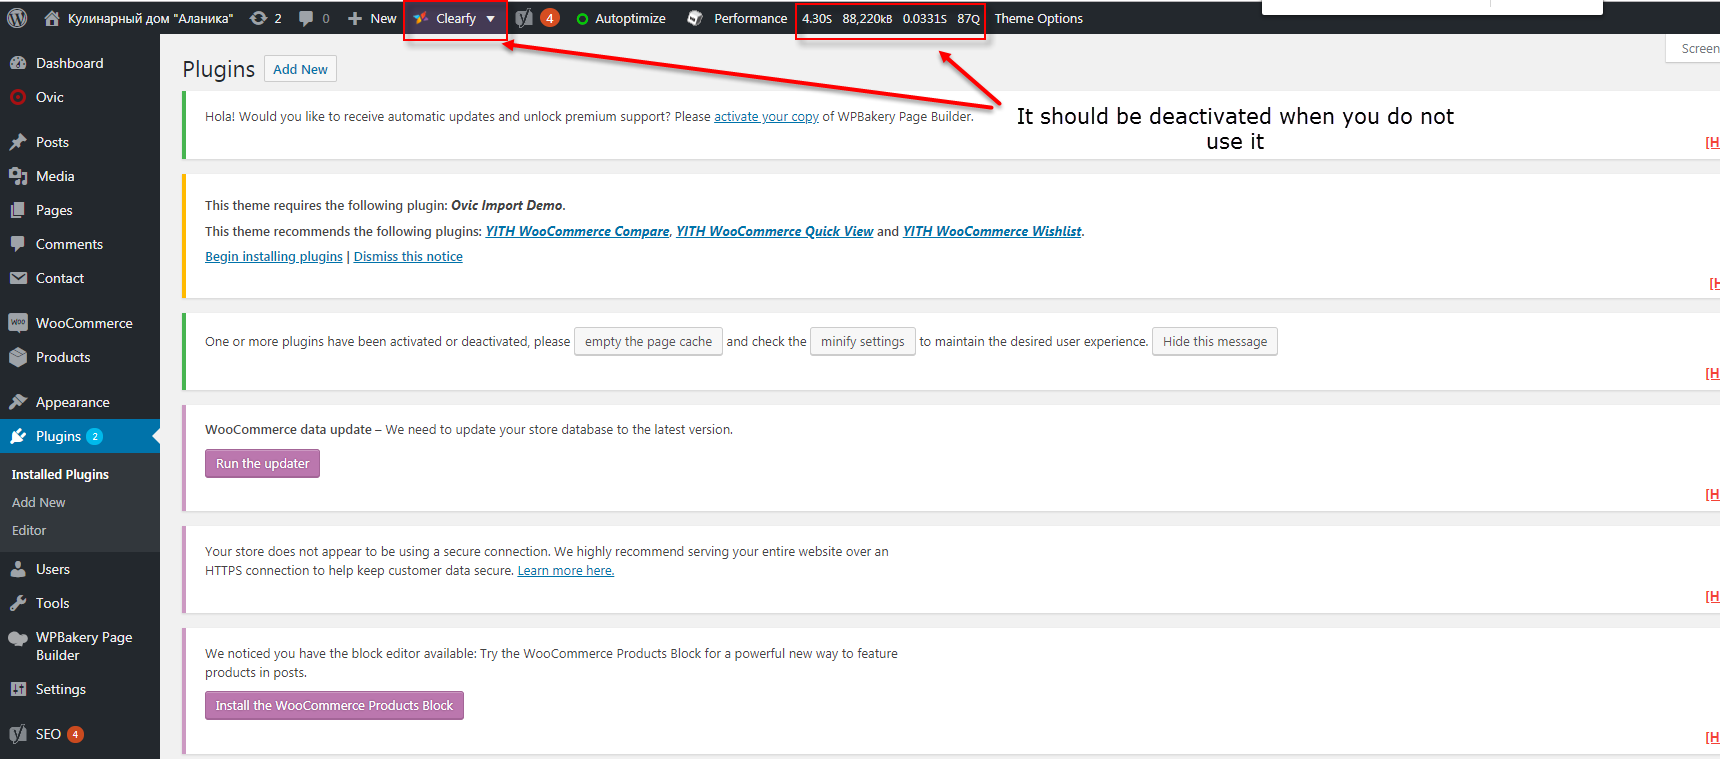Click the Media icon in sidebar
The width and height of the screenshot is (1720, 759).
pyautogui.click(x=18, y=176)
